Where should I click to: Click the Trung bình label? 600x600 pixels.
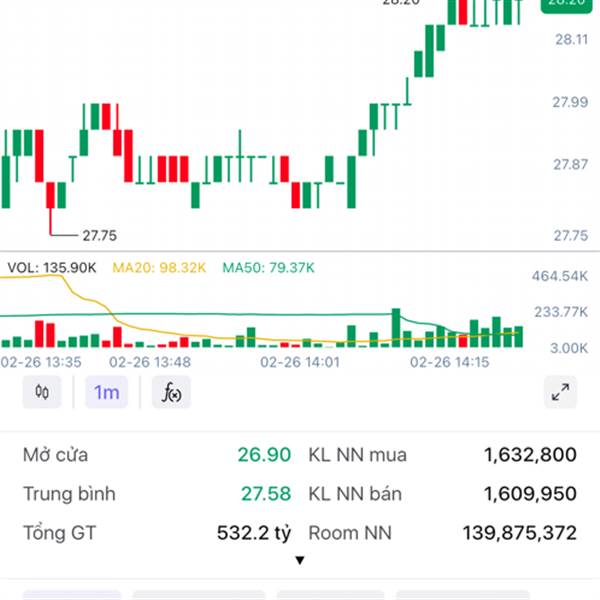pos(69,494)
